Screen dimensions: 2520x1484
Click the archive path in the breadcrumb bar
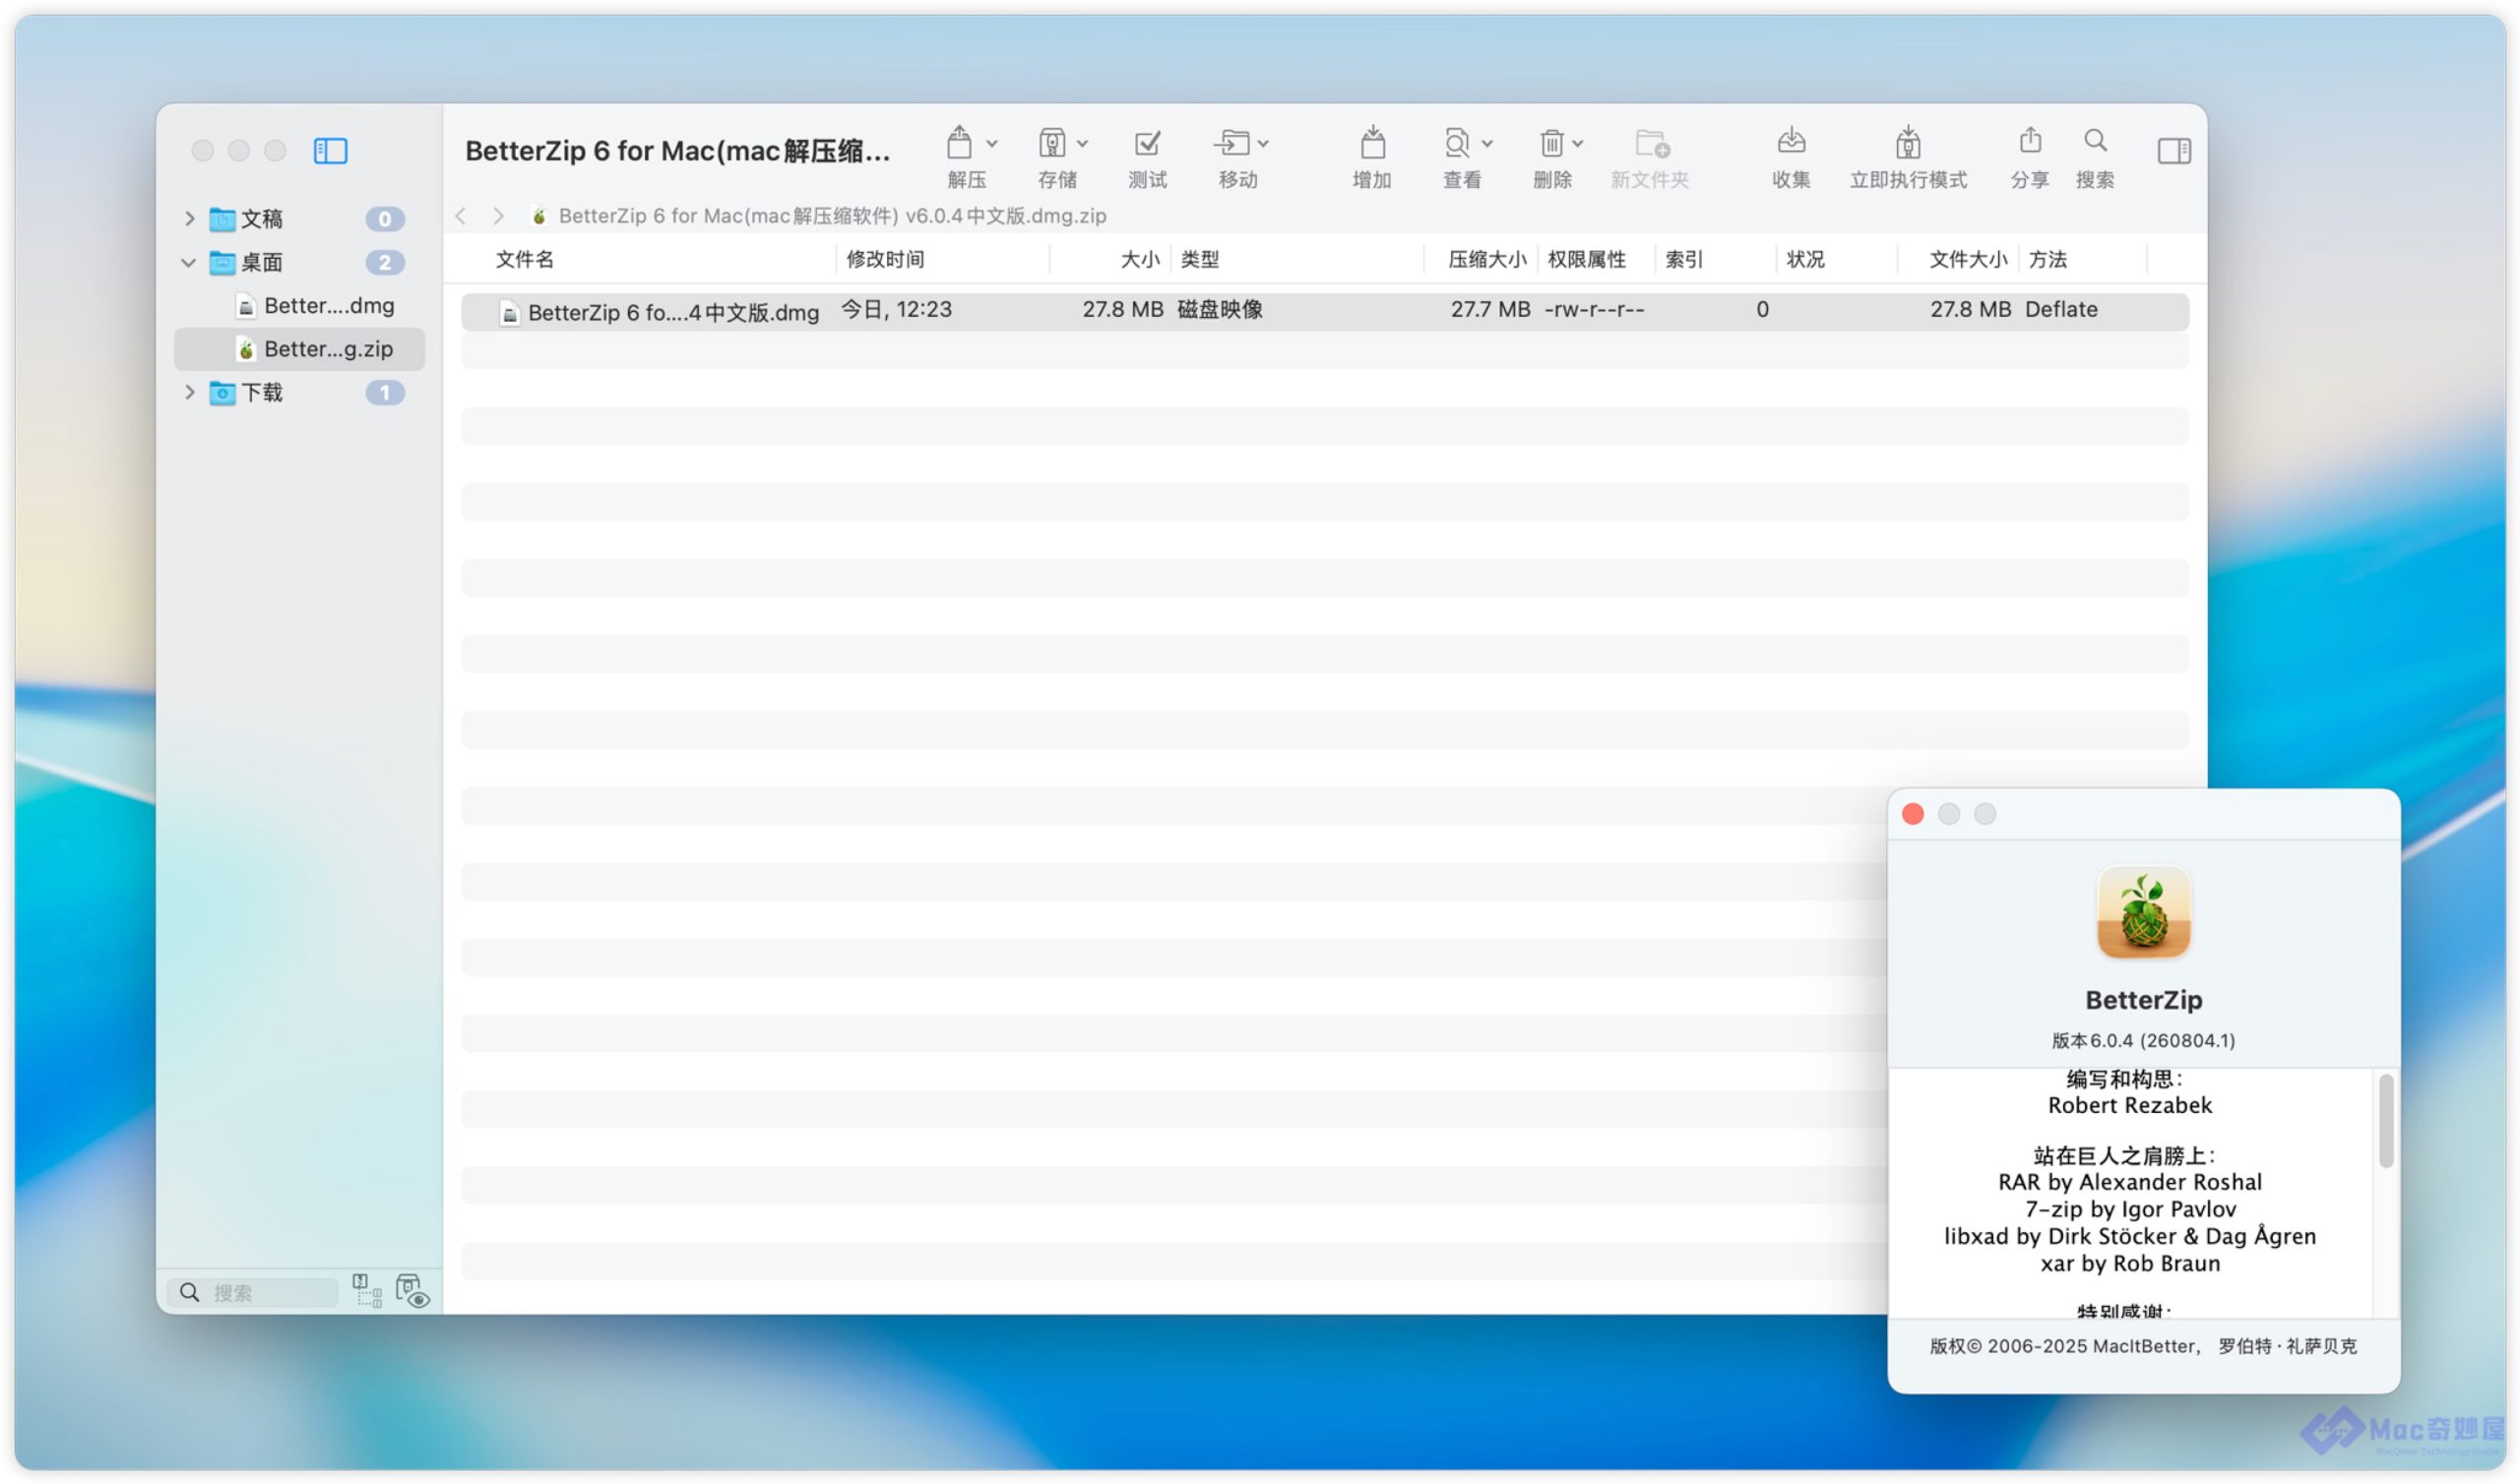click(832, 216)
